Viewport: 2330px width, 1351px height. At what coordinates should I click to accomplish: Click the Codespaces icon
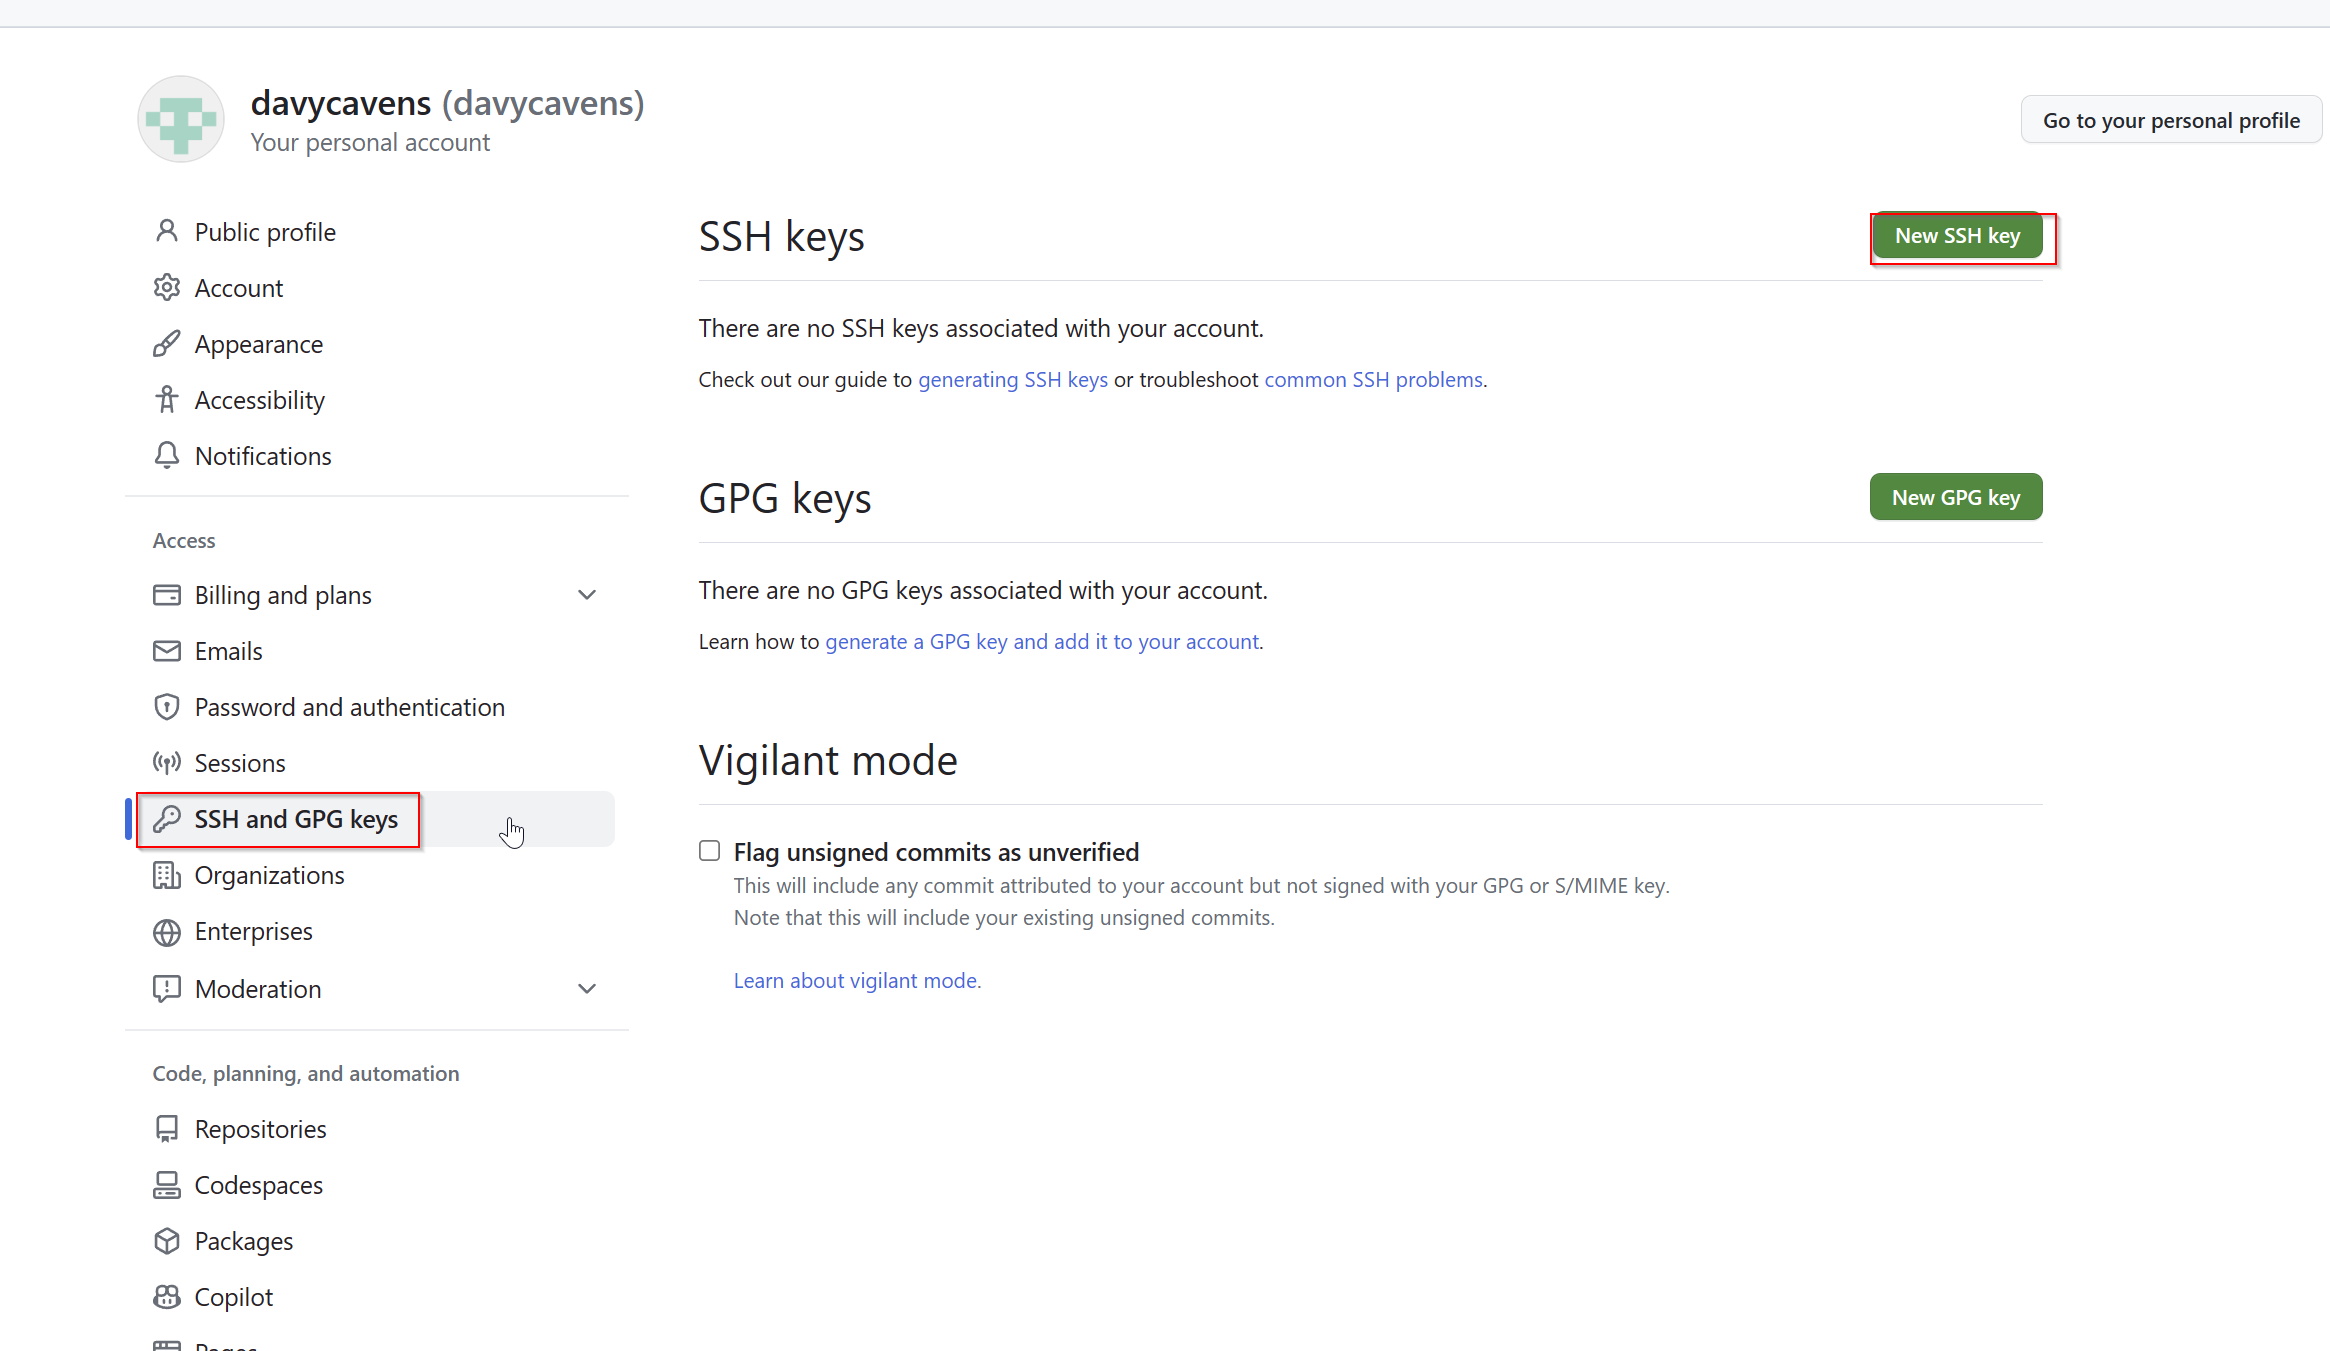(167, 1185)
